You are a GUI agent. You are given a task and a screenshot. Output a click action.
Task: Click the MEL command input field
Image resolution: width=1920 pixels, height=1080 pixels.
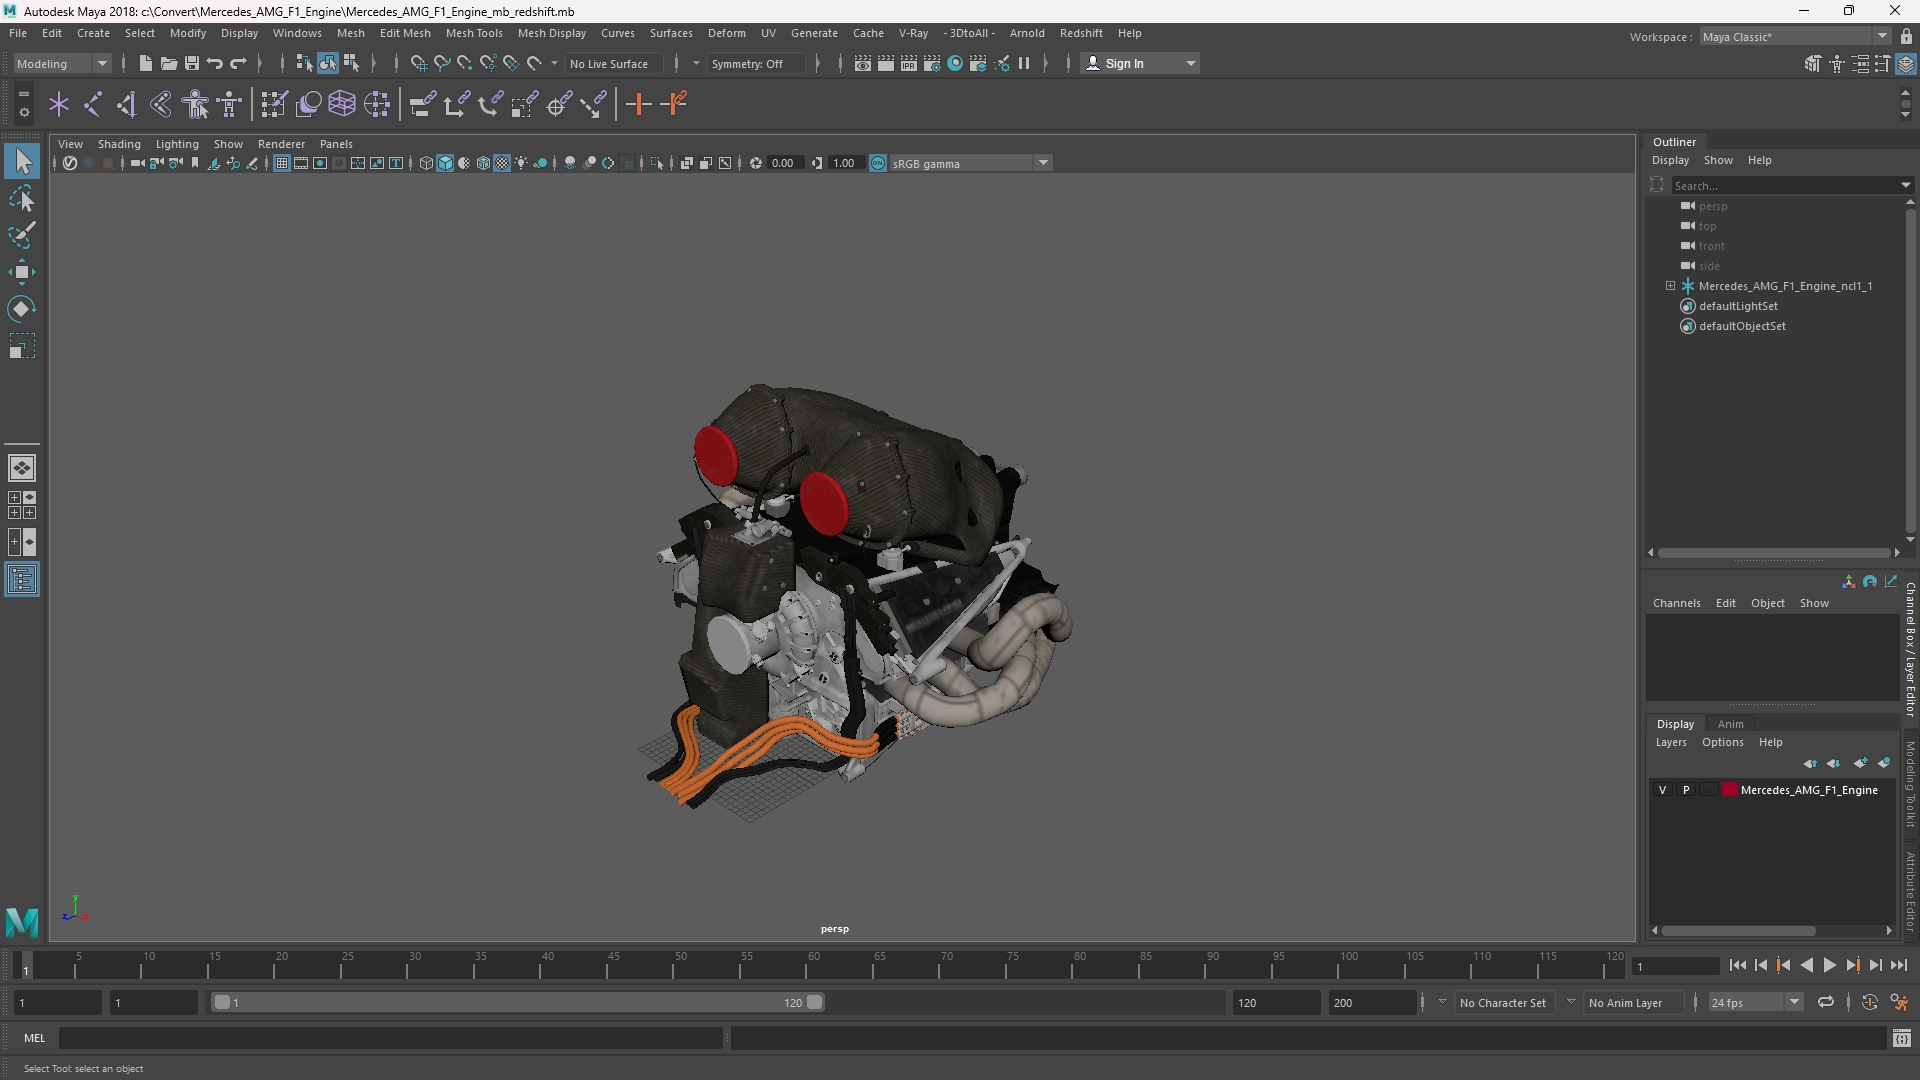tap(390, 1038)
